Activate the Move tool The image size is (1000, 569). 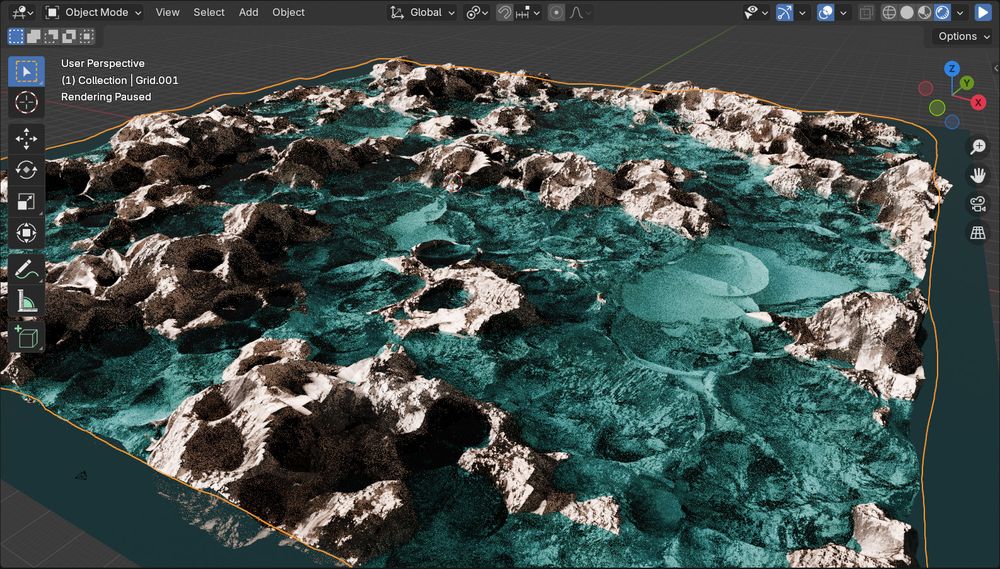click(26, 139)
